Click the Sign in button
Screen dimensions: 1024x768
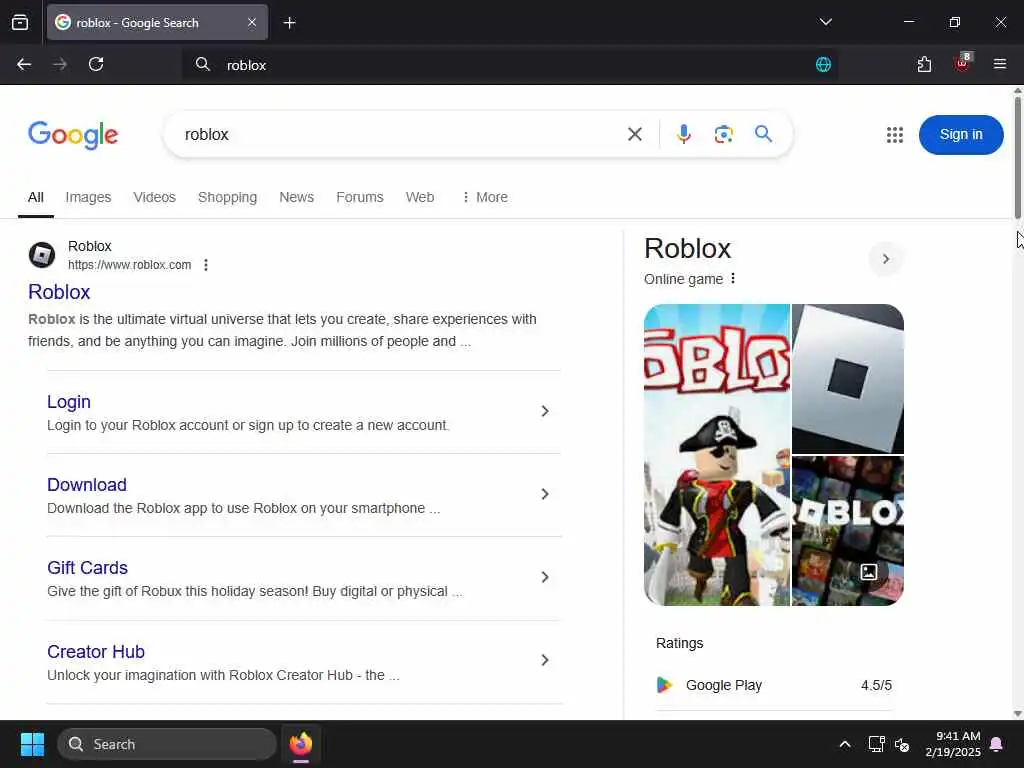(x=961, y=135)
